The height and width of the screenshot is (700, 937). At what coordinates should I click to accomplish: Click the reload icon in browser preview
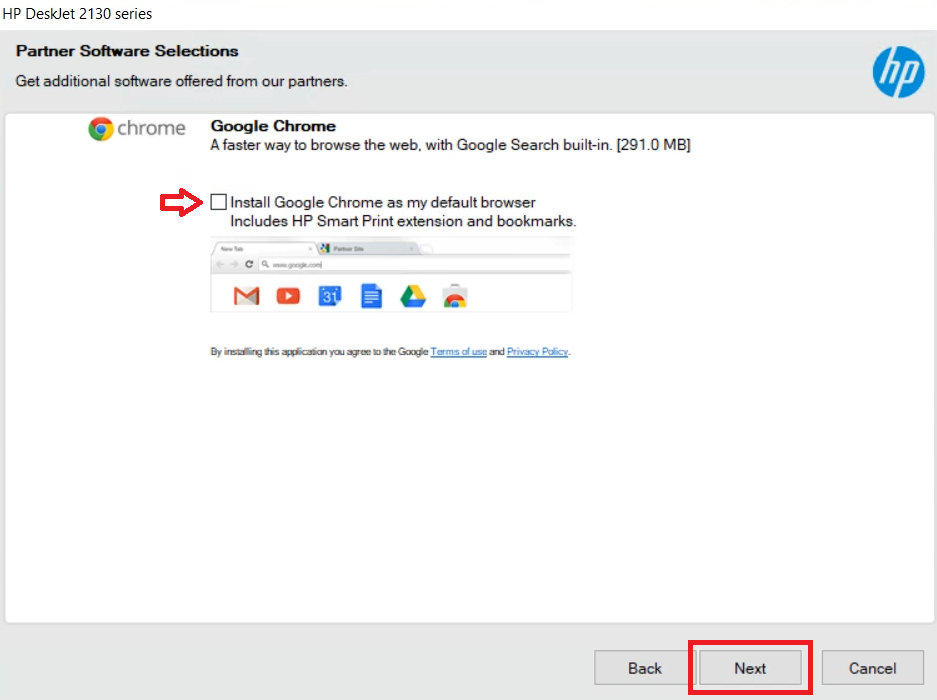point(249,264)
